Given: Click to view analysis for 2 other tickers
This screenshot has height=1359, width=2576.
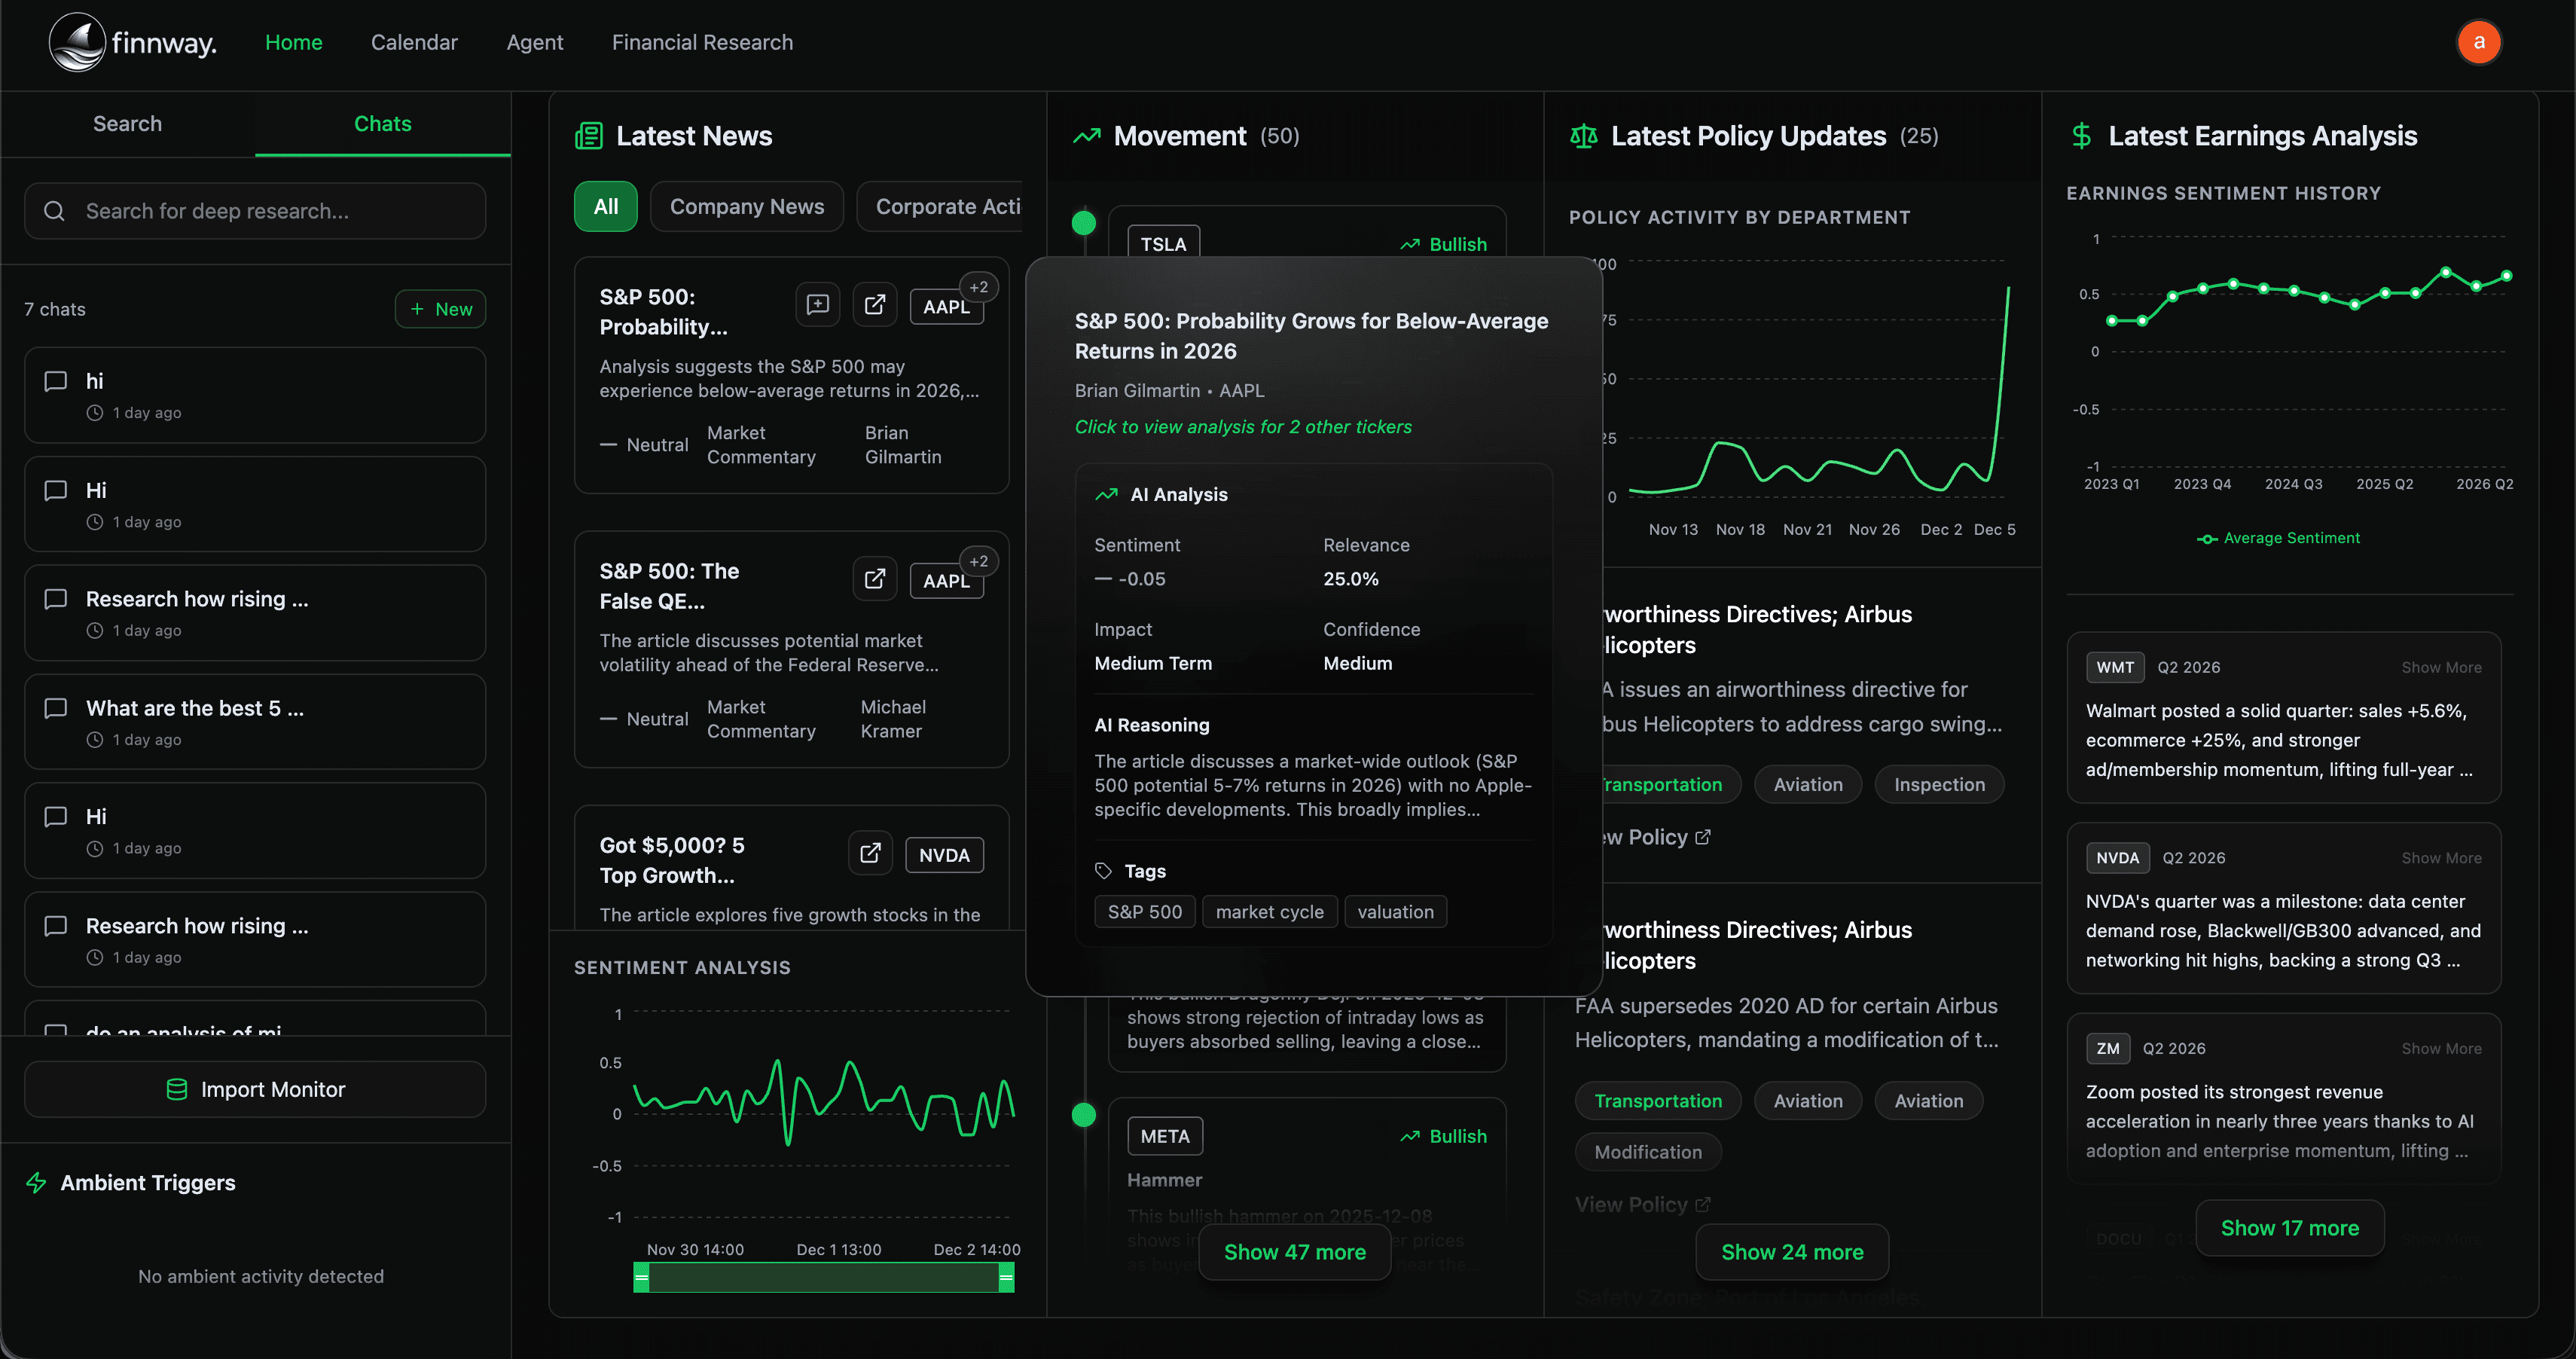Looking at the screenshot, I should click(1243, 427).
